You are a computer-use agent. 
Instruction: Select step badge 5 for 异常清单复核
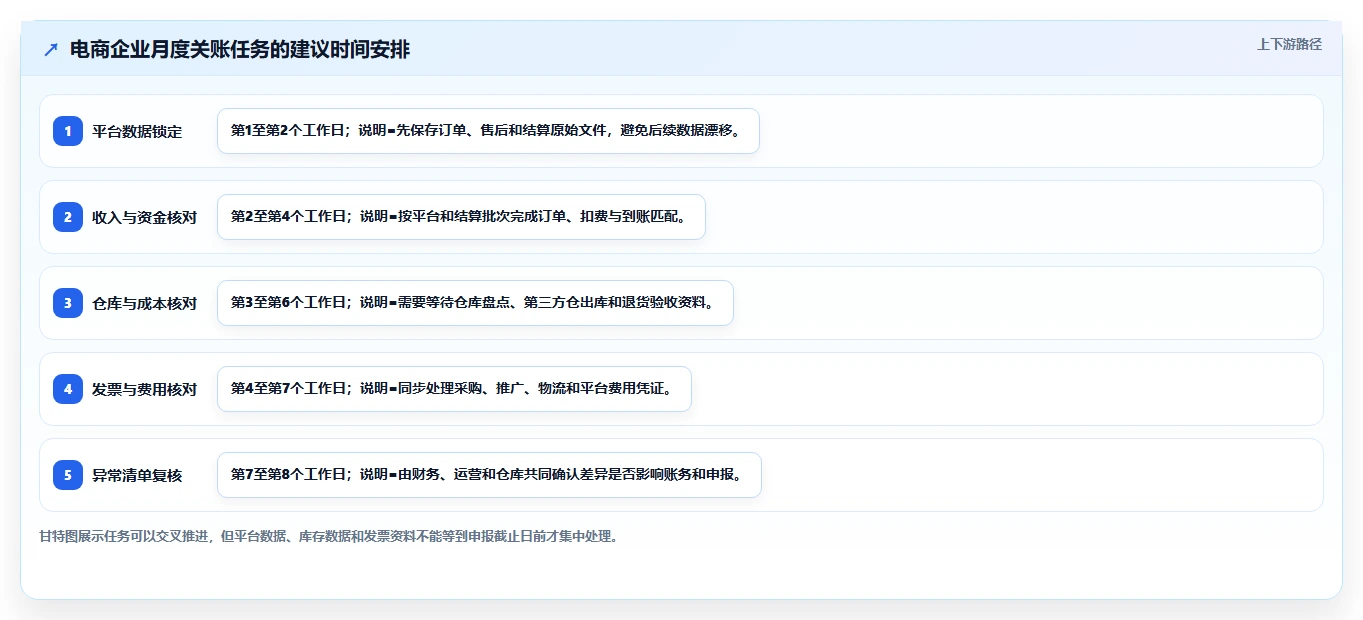point(68,475)
